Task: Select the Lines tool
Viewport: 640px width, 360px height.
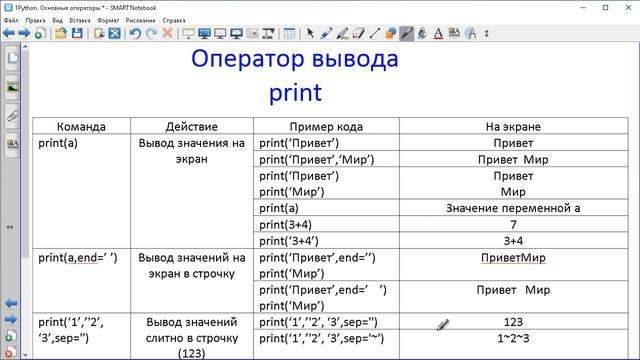Action: 374,33
